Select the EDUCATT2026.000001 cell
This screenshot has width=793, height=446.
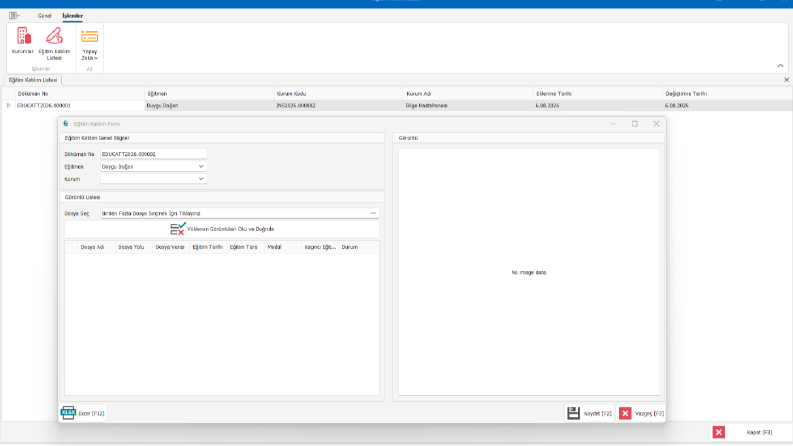pyautogui.click(x=80, y=106)
